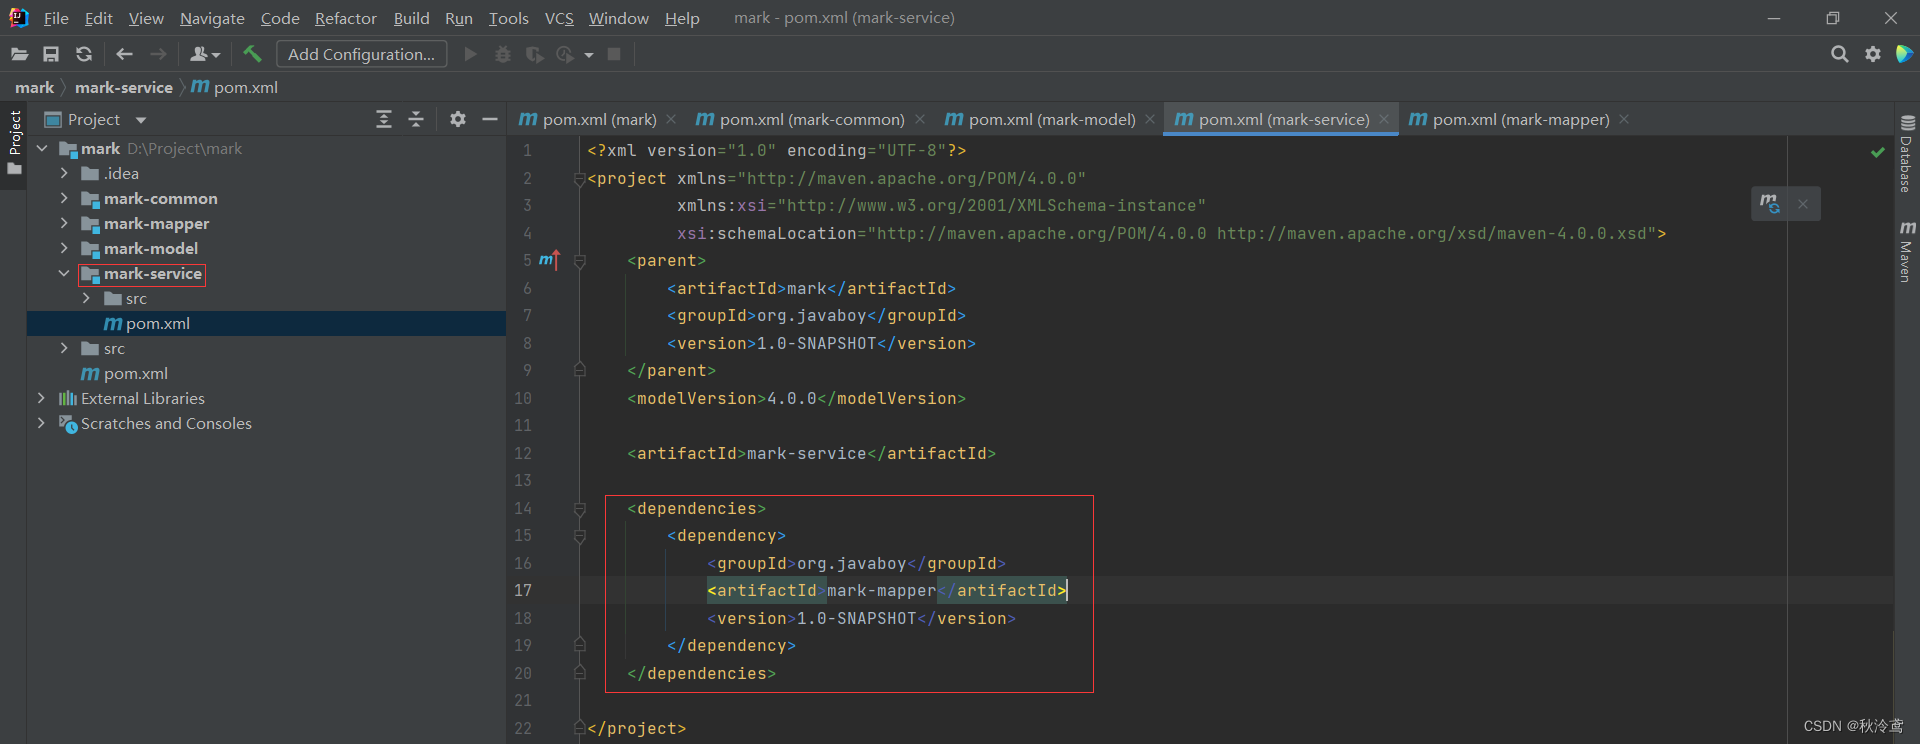Collapse the mark root project node

[42, 148]
